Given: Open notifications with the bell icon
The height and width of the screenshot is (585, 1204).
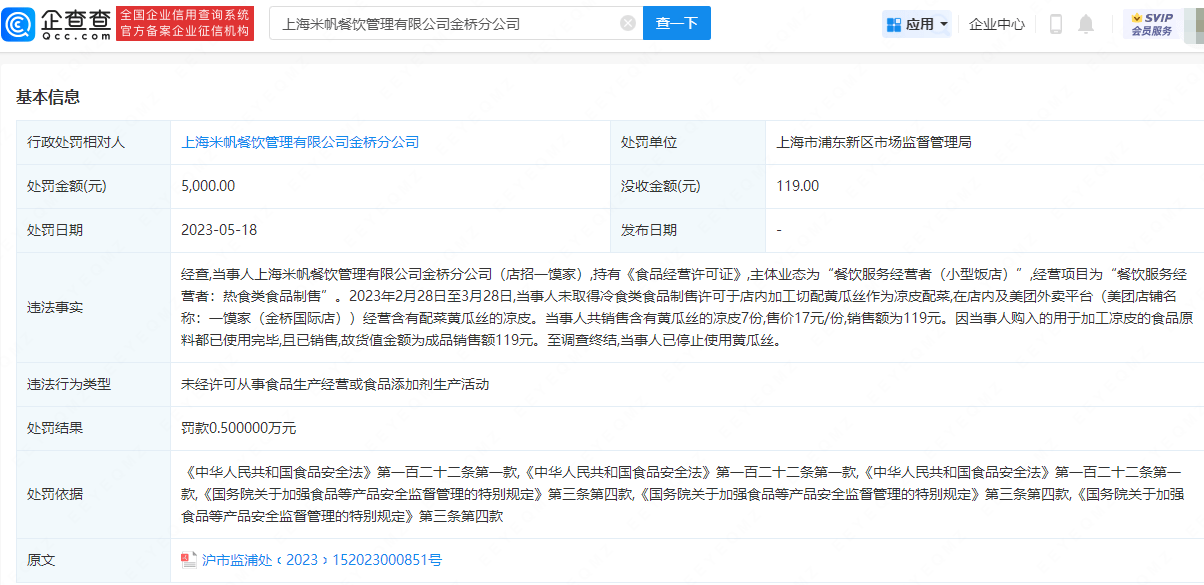Looking at the screenshot, I should 1086,24.
